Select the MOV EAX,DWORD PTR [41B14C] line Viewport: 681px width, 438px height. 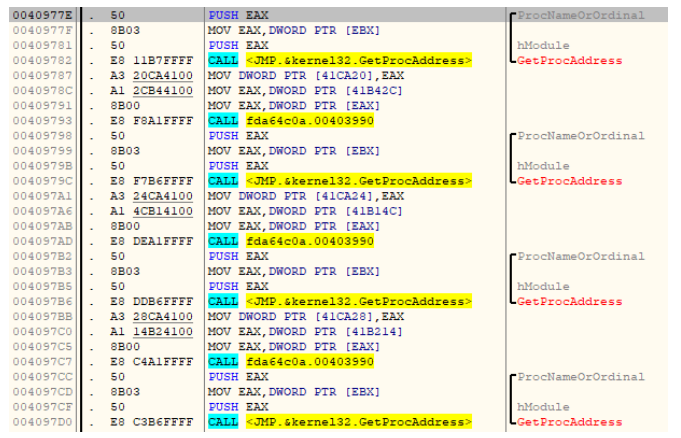tap(299, 211)
